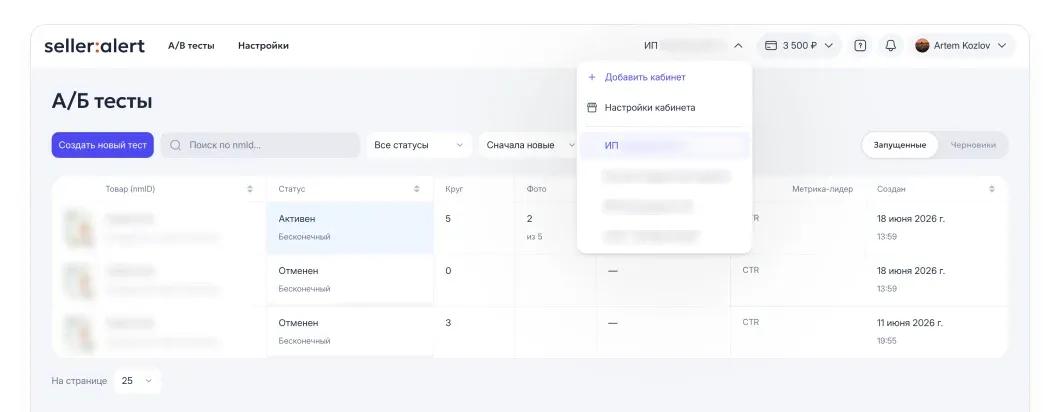Sort by Создан column arrows
1060x412 pixels.
coord(992,189)
